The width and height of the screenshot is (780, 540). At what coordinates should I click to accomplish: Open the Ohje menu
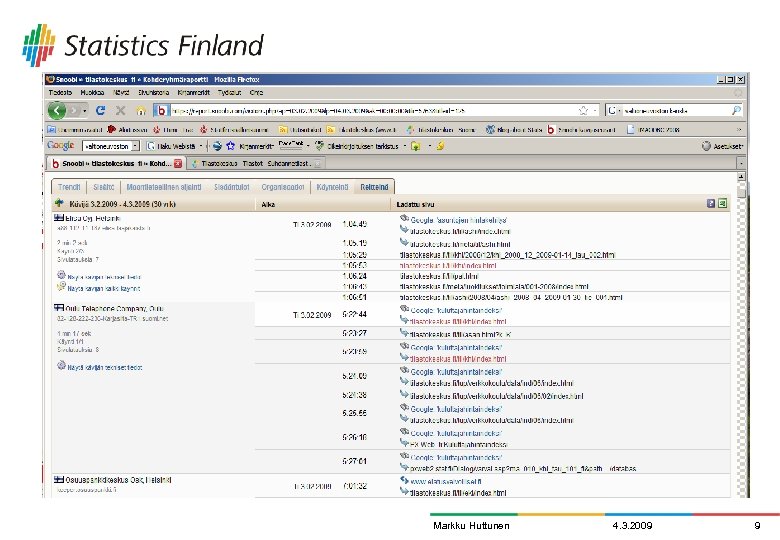(256, 92)
